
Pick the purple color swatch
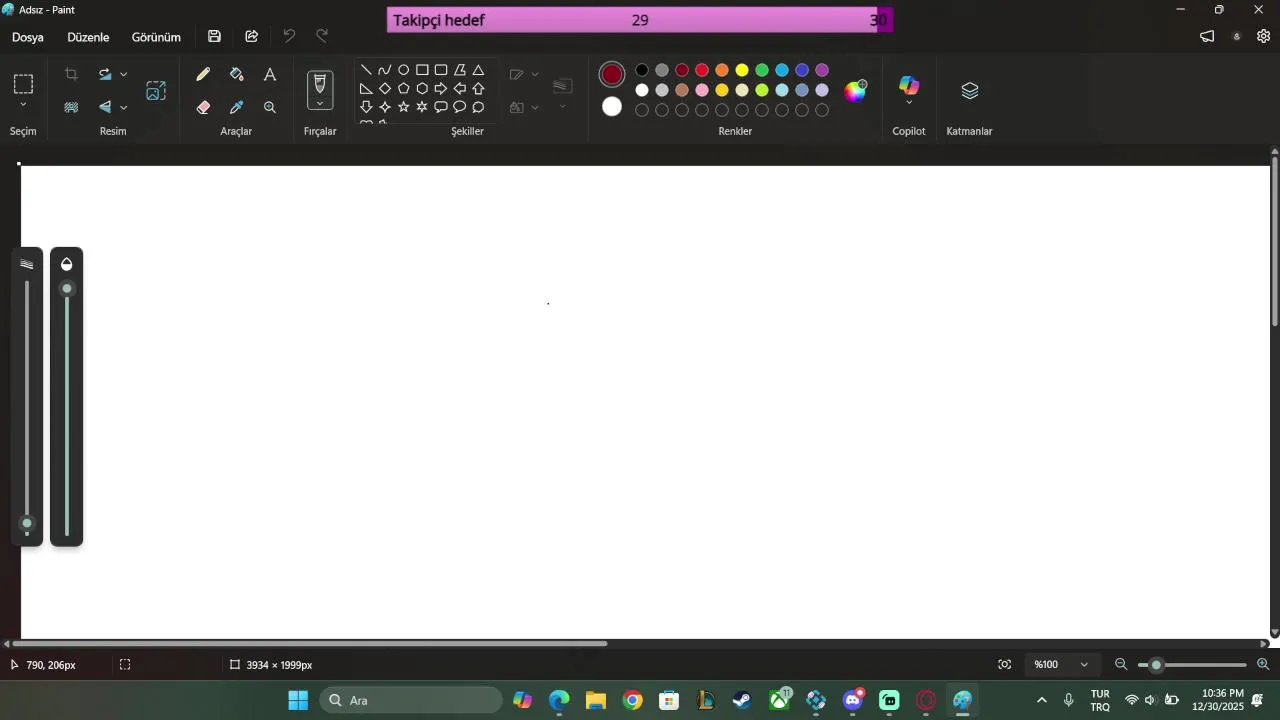click(822, 70)
